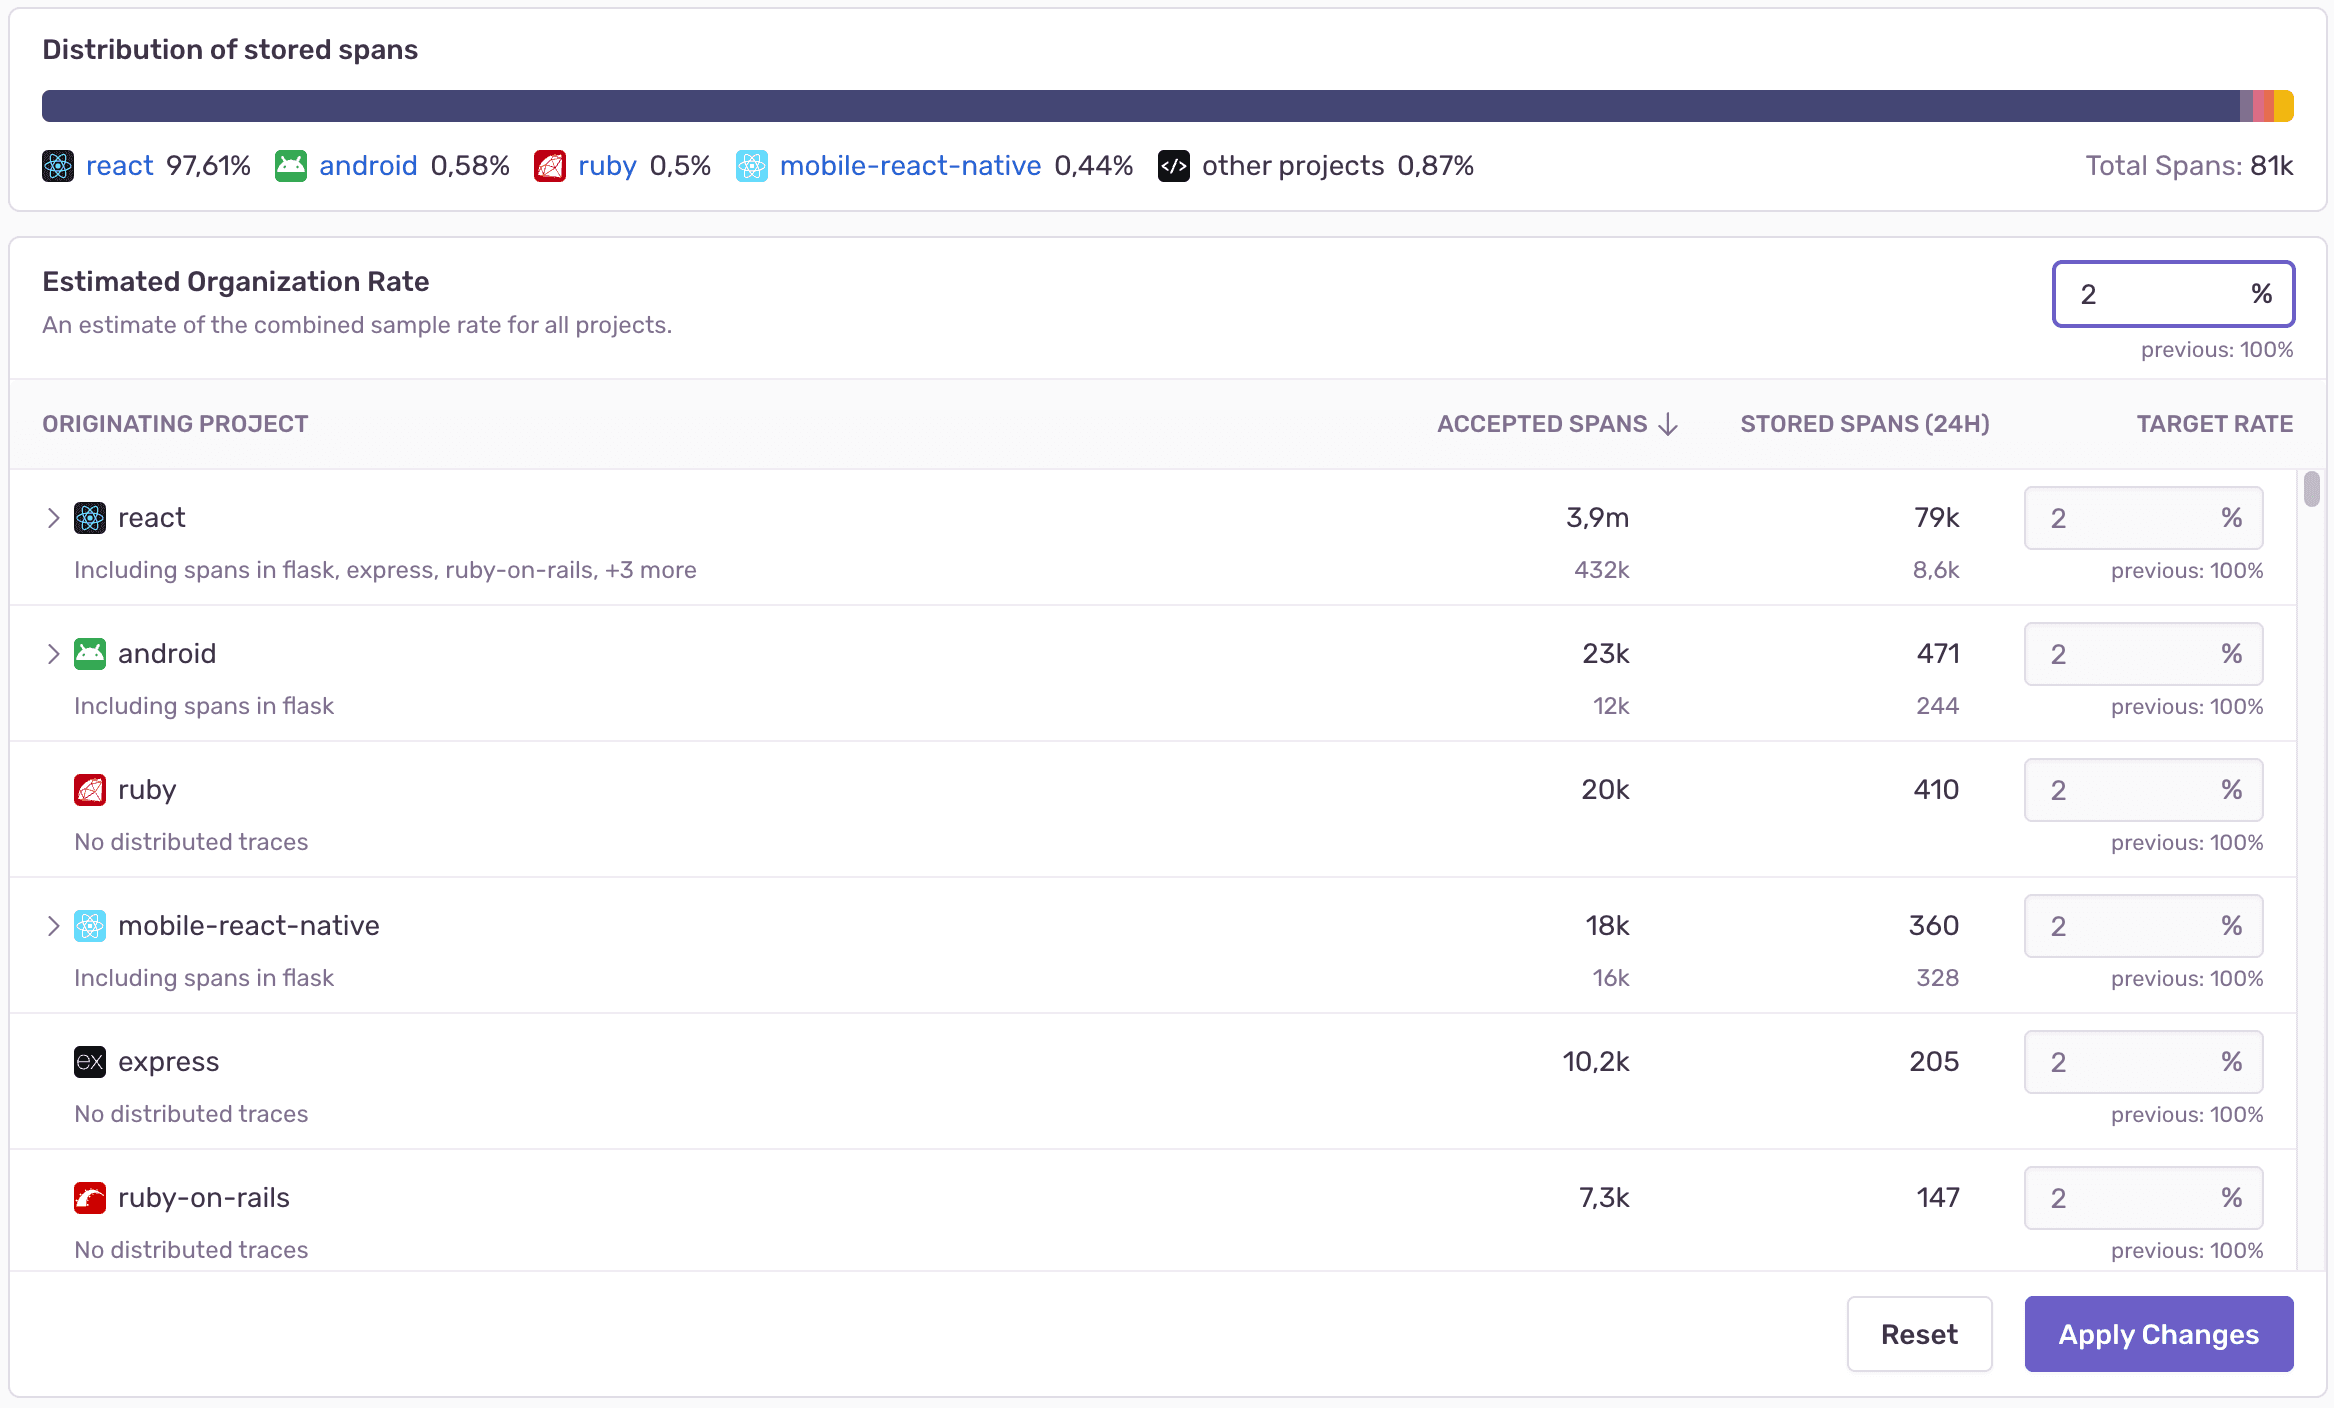Click the 3,9m accepted spans value
The height and width of the screenshot is (1408, 2334).
coord(1597,518)
